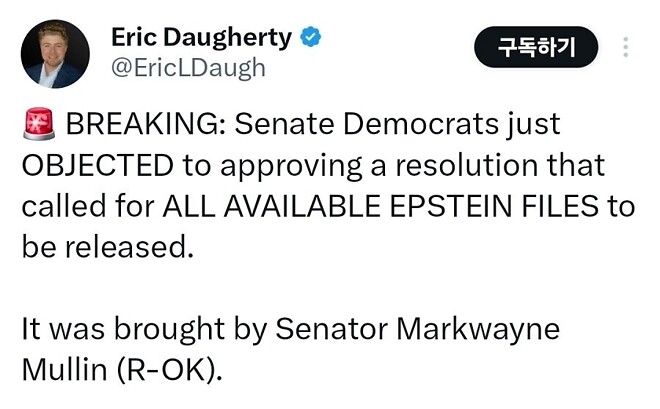Select the phrase Senate Democrats
This screenshot has width=660, height=409.
coord(366,124)
